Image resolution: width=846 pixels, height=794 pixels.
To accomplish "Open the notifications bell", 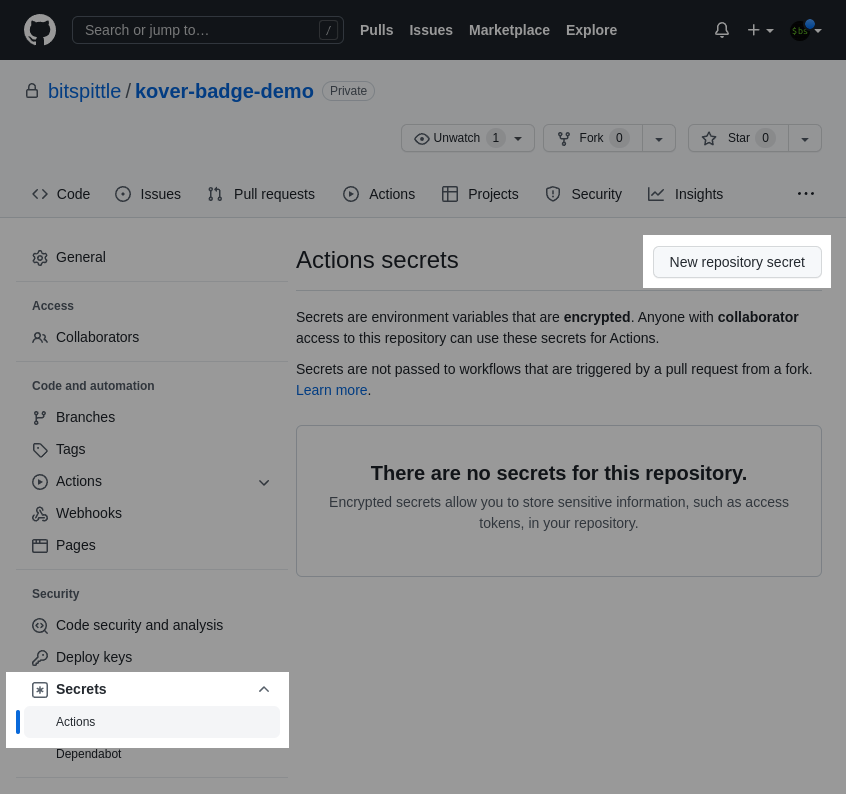I will tap(722, 30).
